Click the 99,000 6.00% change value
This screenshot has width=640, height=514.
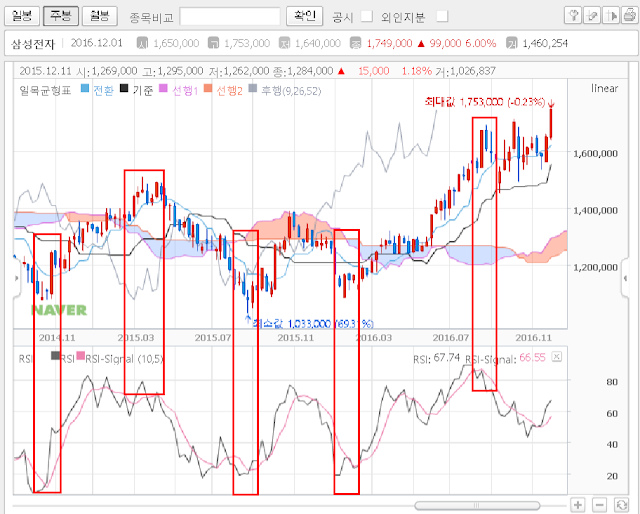[x=463, y=43]
